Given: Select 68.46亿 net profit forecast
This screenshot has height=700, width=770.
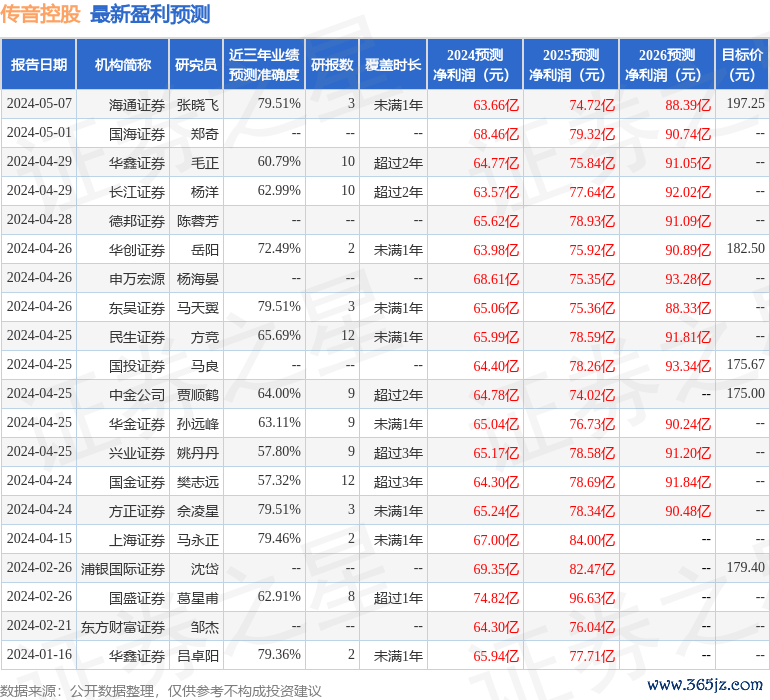Looking at the screenshot, I should point(496,134).
